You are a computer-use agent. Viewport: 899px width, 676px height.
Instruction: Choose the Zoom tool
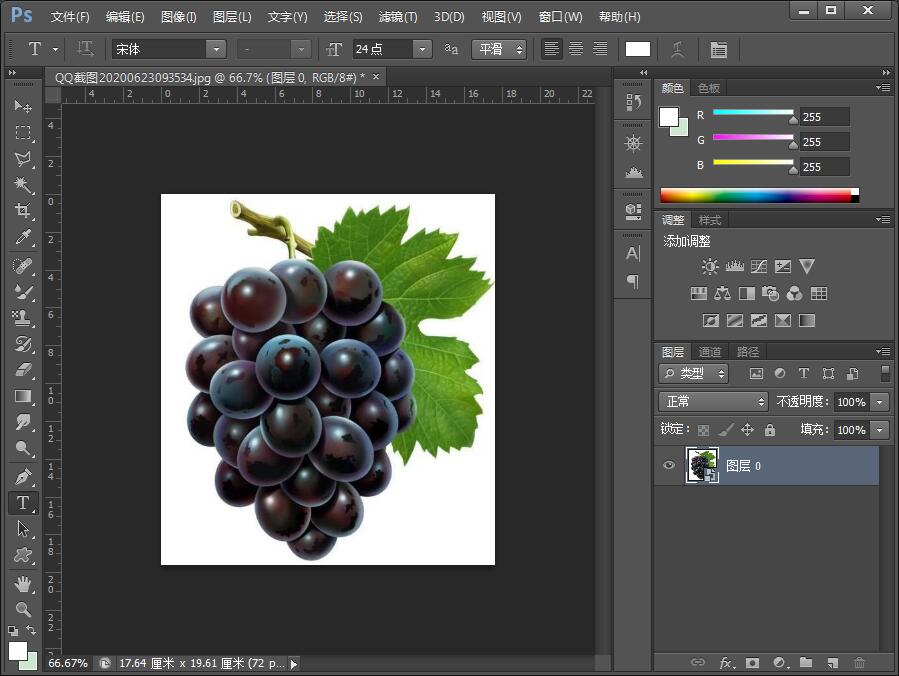(x=23, y=610)
